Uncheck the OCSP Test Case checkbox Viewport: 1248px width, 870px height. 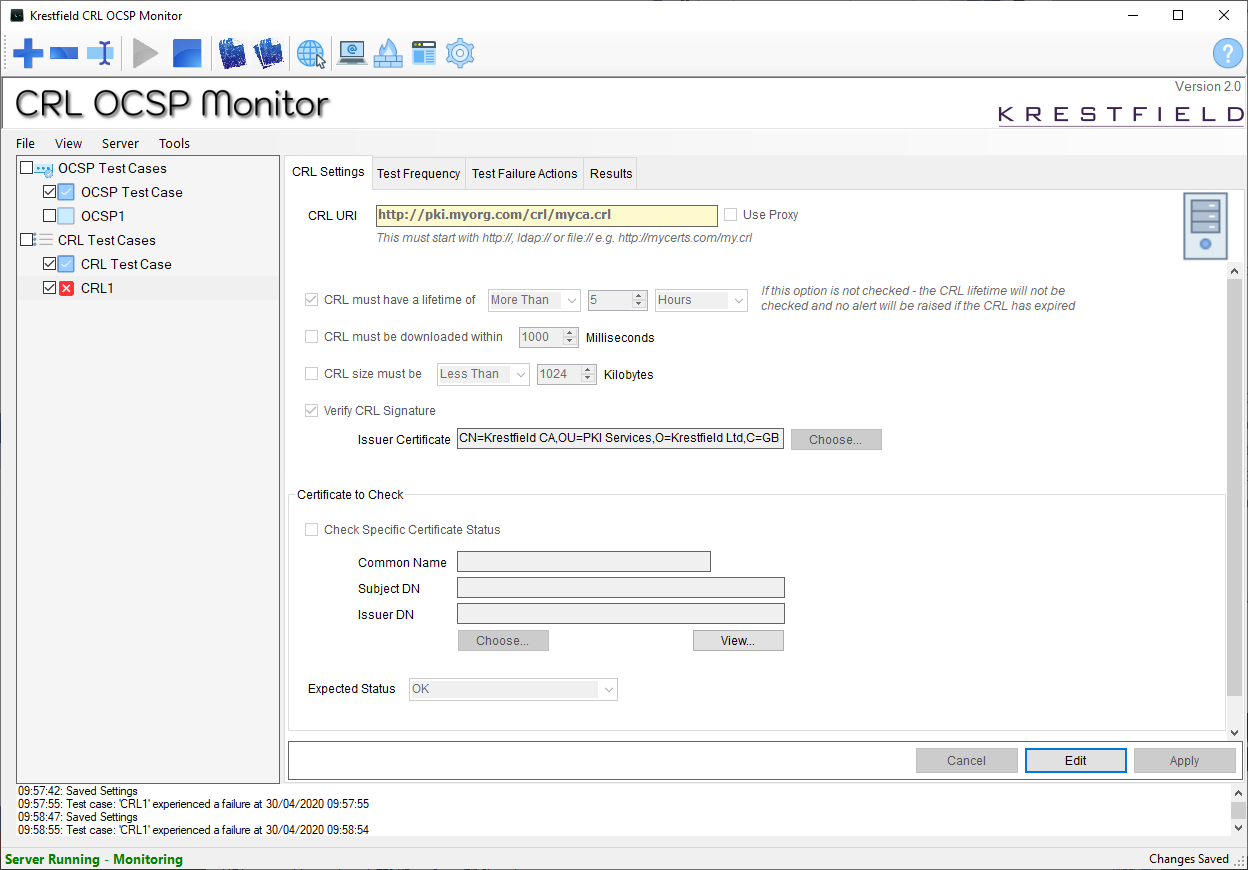click(49, 192)
